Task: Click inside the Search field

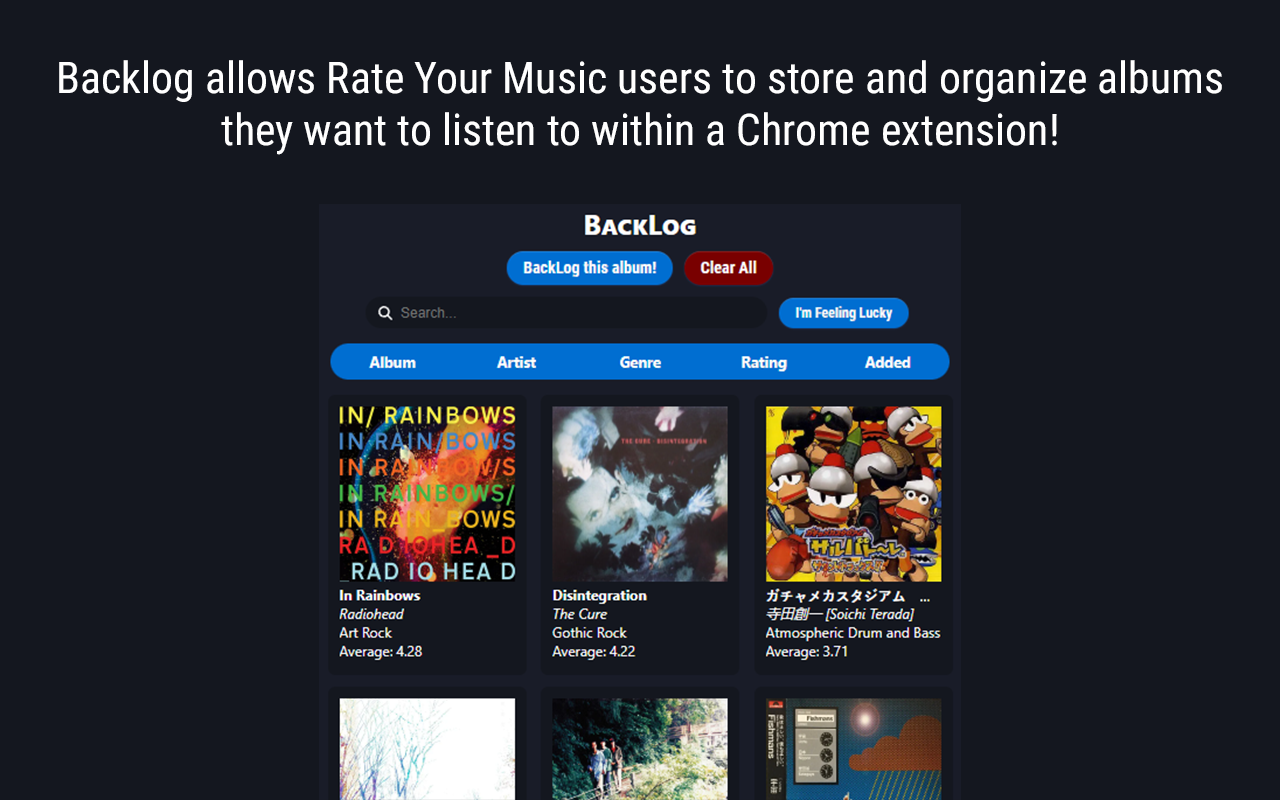Action: pos(560,312)
